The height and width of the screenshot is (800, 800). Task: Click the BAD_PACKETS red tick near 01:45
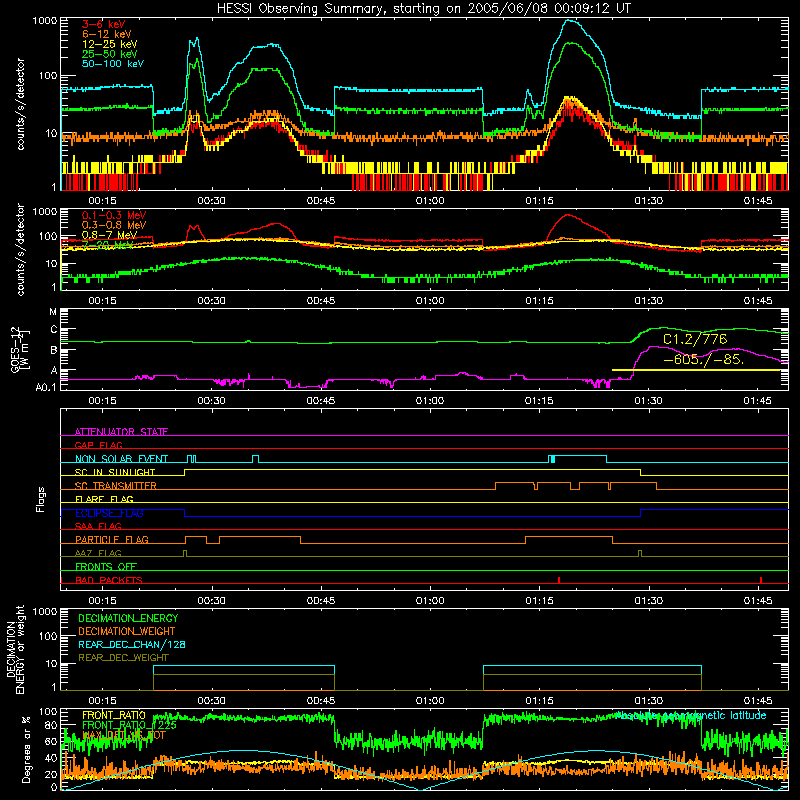coord(761,580)
